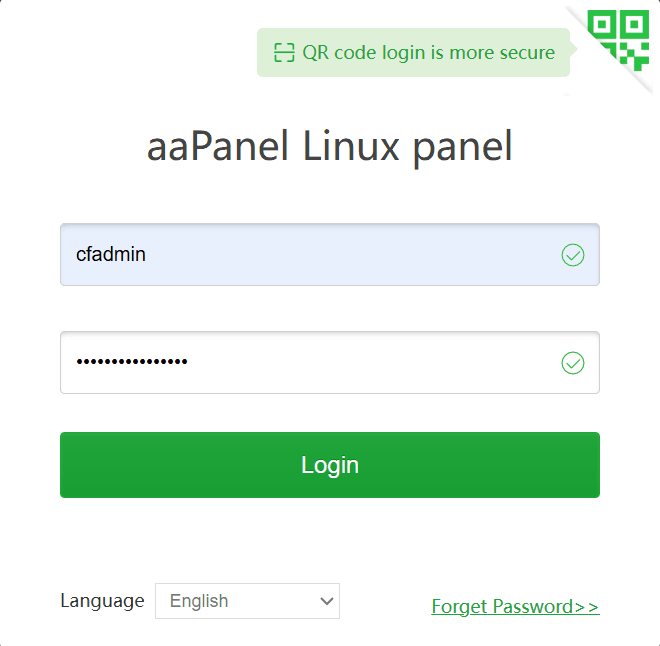Open the Language dropdown
Viewport: 660px width, 646px height.
click(247, 601)
